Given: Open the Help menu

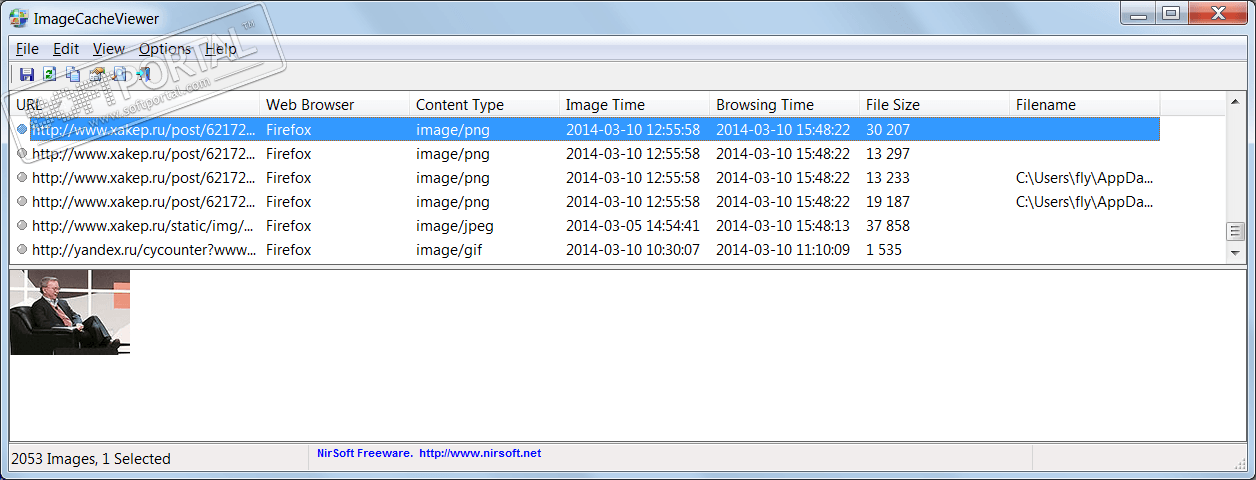Looking at the screenshot, I should coord(221,49).
